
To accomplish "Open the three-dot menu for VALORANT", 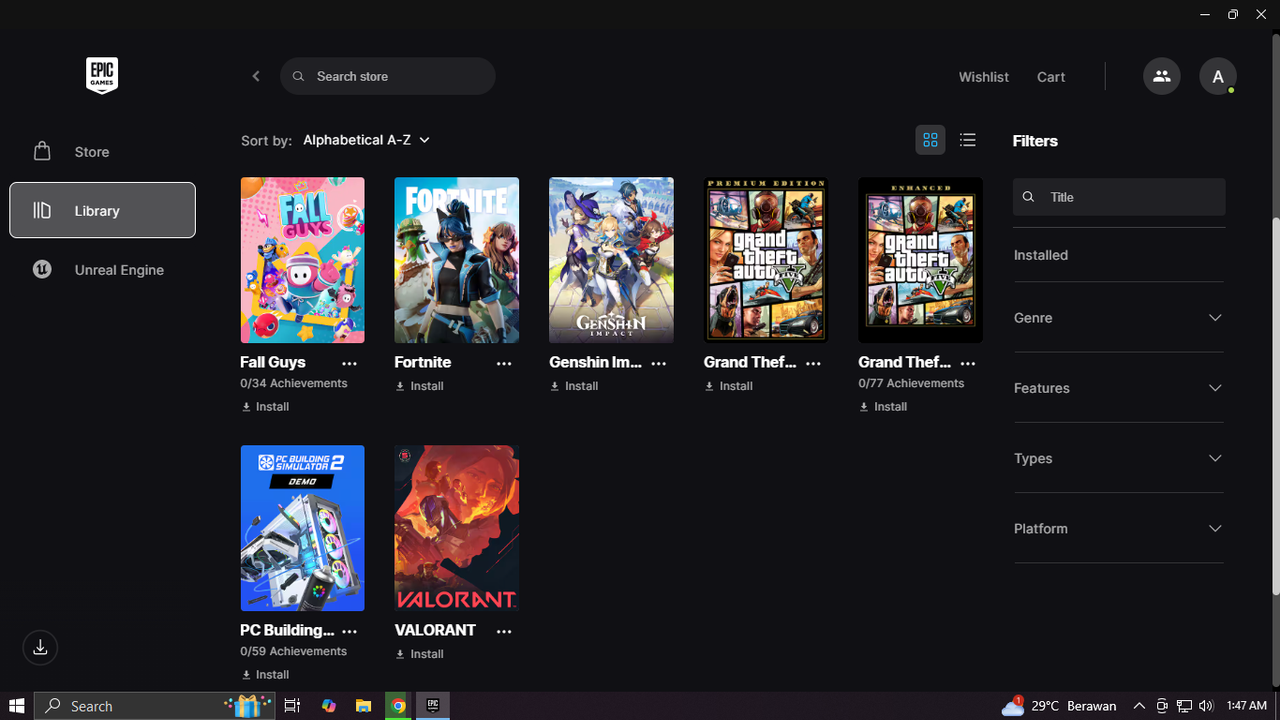I will pyautogui.click(x=504, y=632).
